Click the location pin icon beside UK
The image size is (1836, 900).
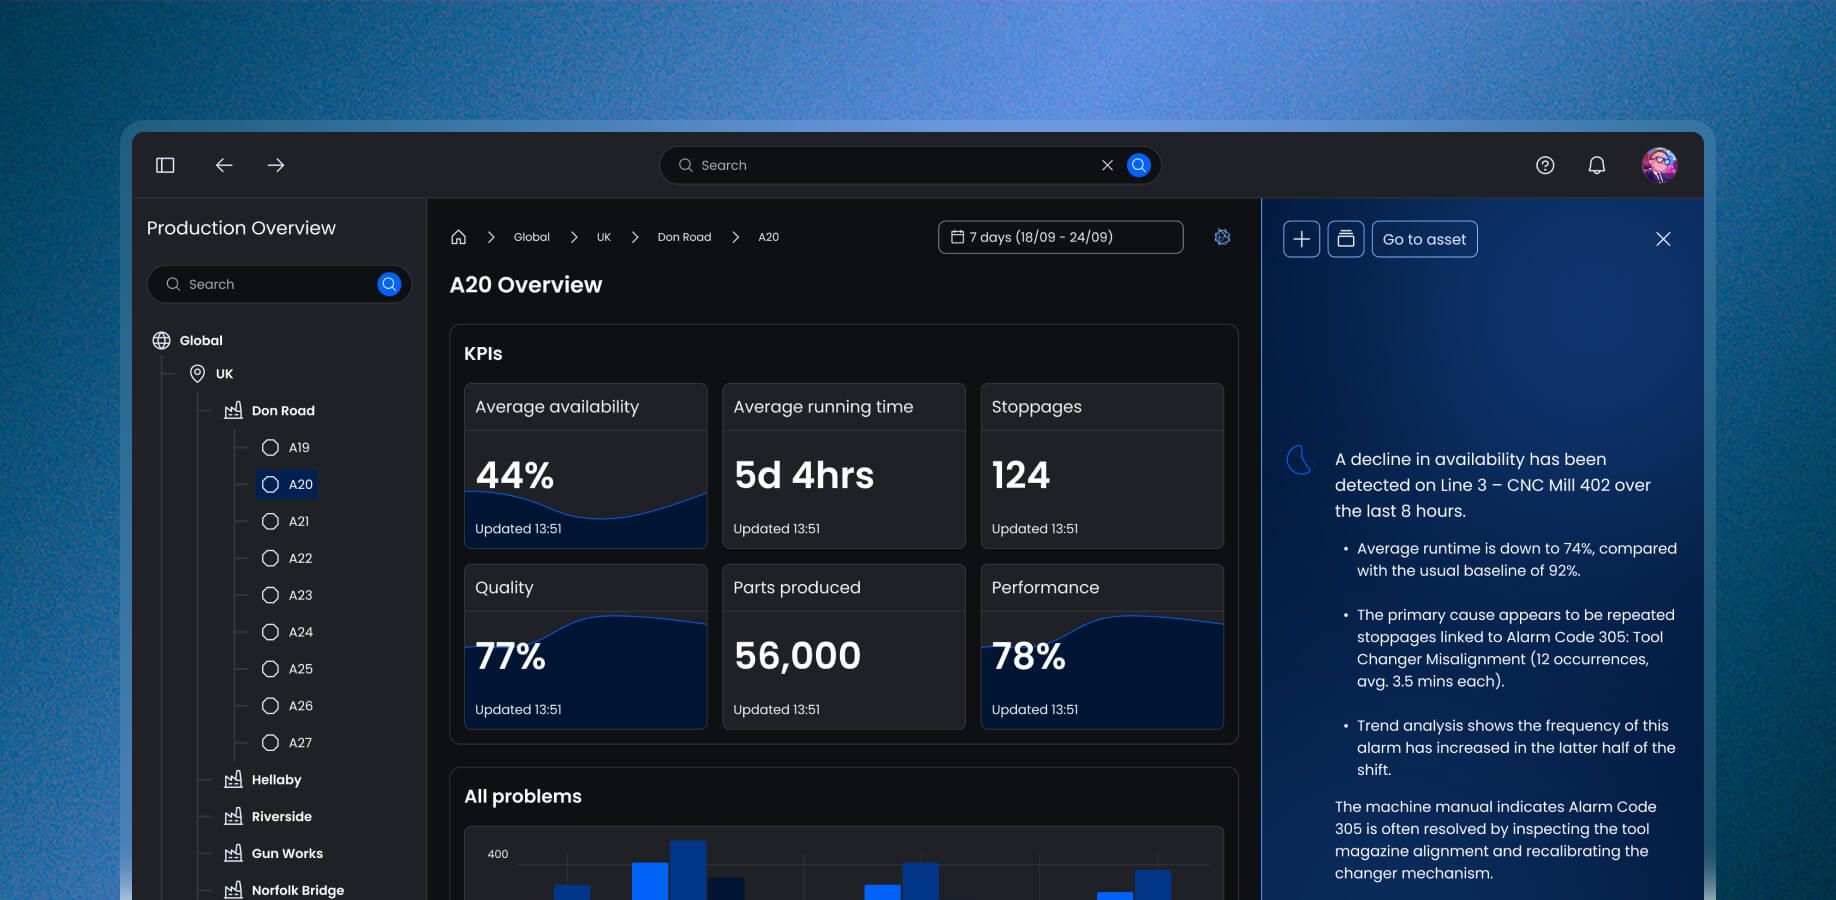[x=197, y=374]
